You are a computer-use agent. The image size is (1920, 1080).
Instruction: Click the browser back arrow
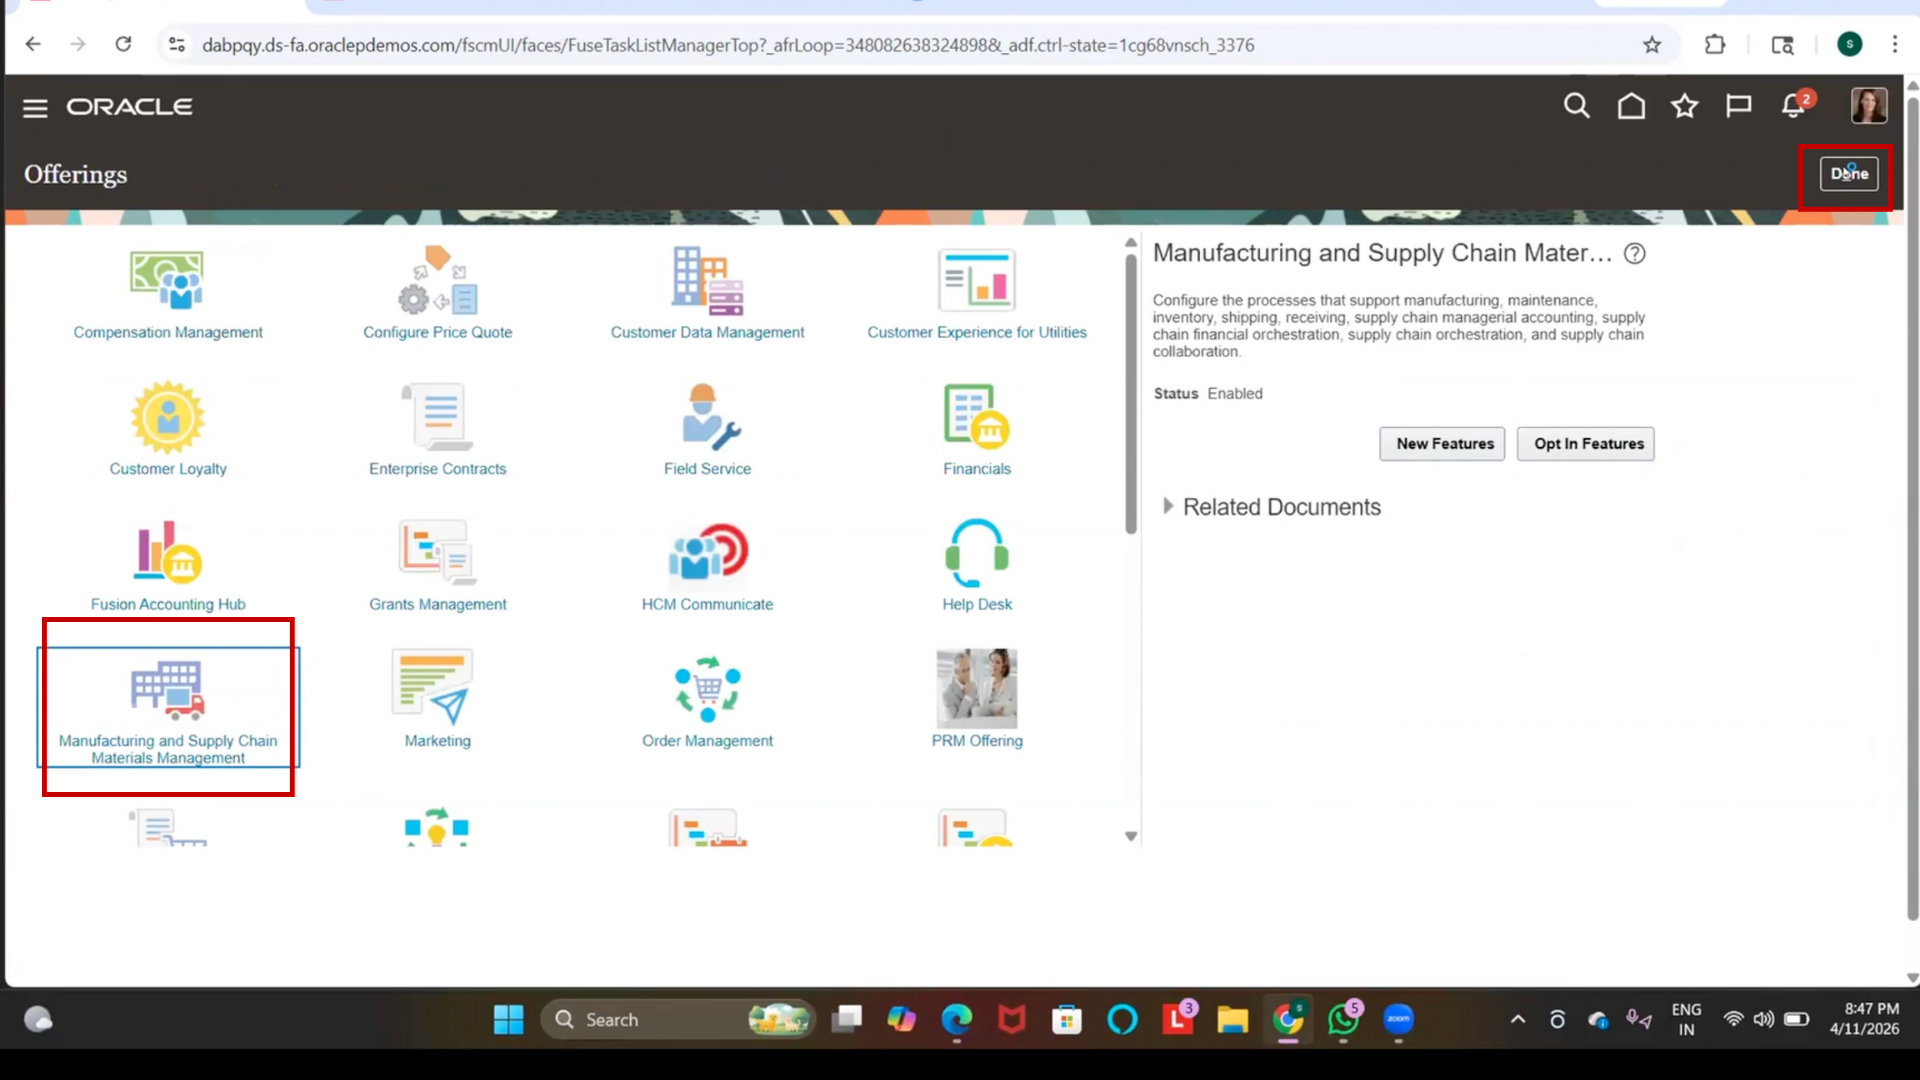pos(33,44)
